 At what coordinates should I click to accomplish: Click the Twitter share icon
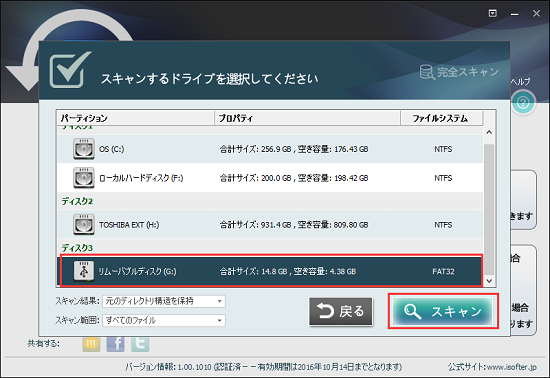coord(140,343)
